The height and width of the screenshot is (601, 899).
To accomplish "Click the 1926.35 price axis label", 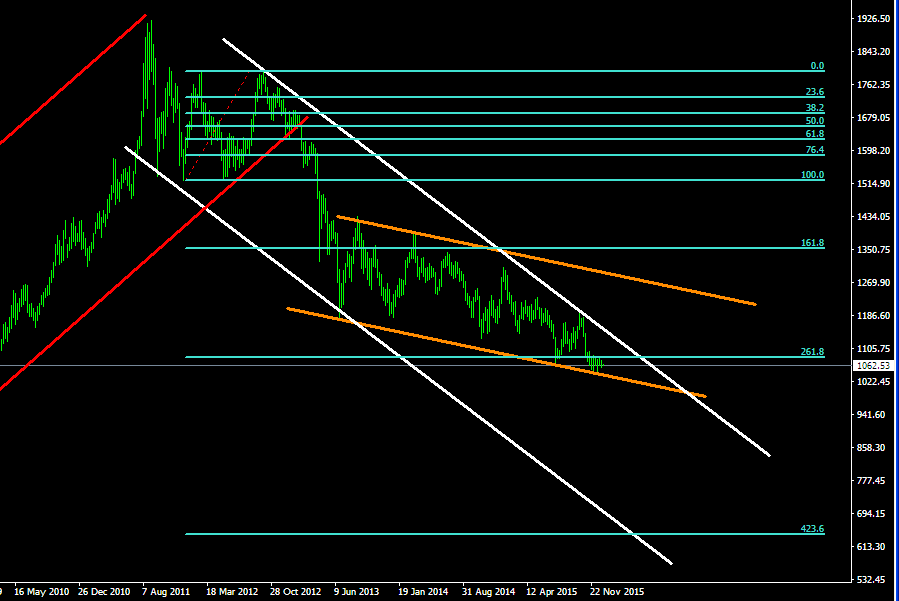I will 873,19.
